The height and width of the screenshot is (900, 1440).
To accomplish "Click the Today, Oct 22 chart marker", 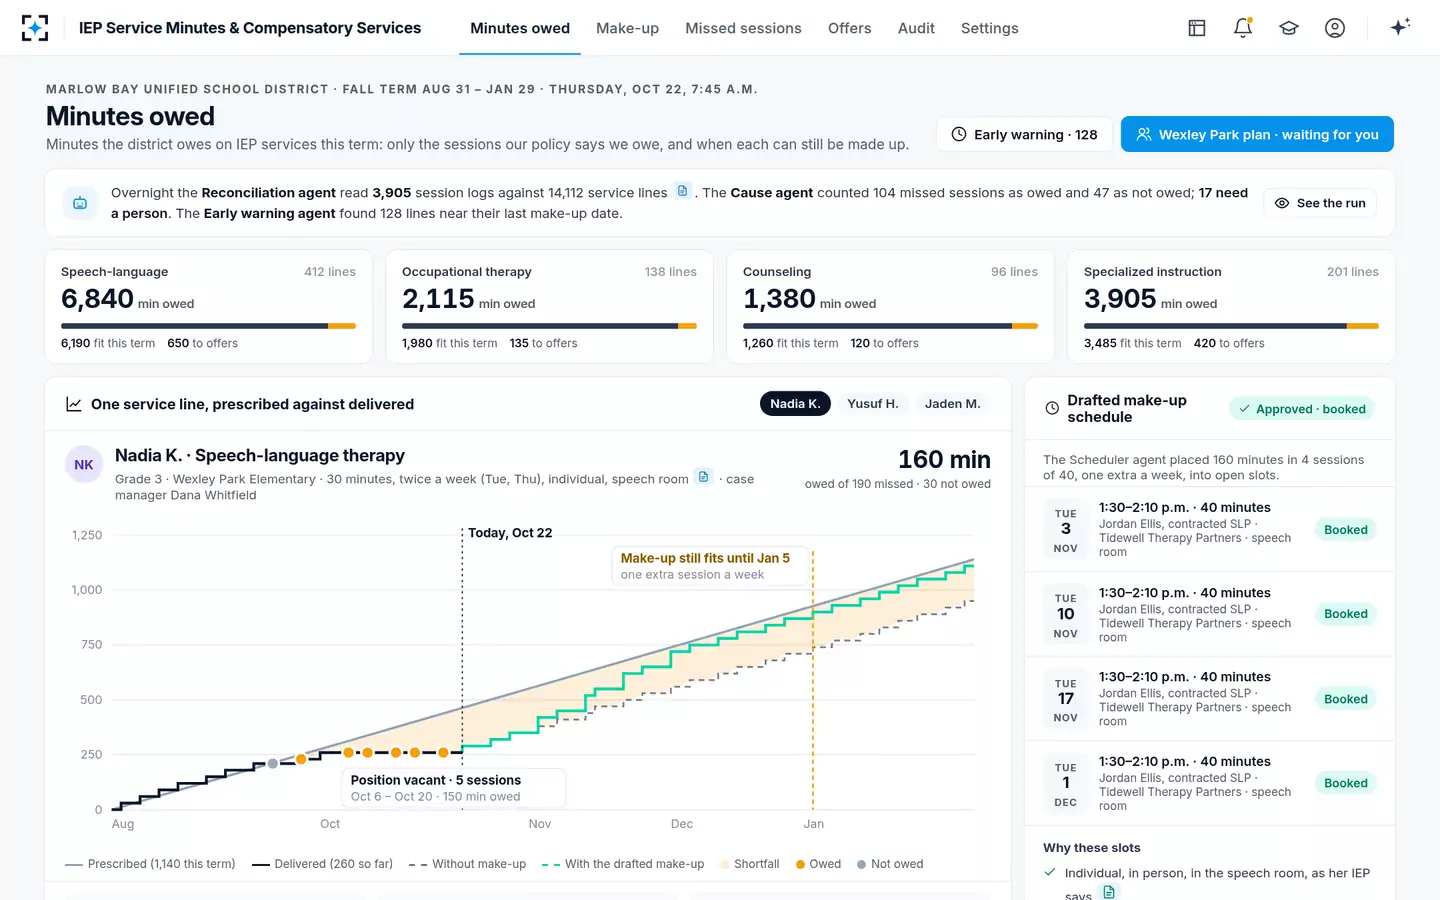I will click(510, 533).
